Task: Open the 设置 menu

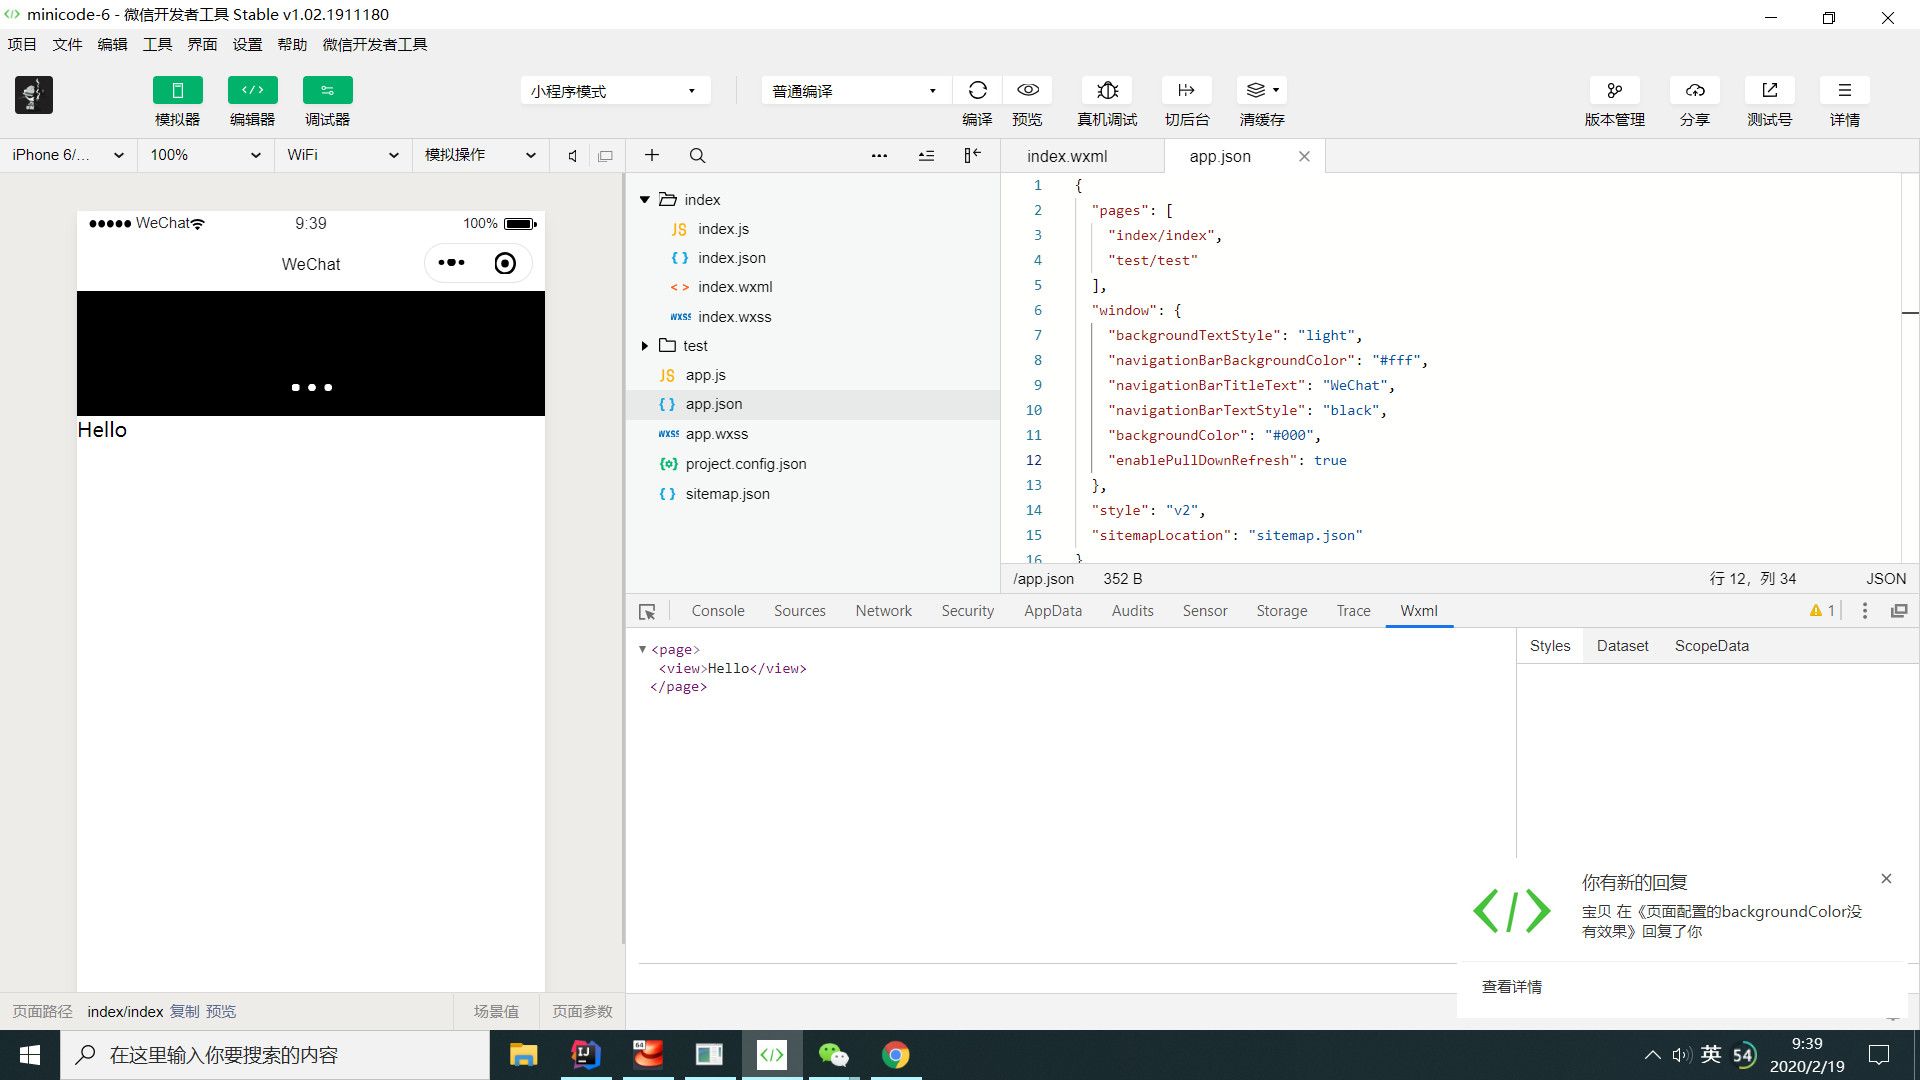Action: point(247,44)
